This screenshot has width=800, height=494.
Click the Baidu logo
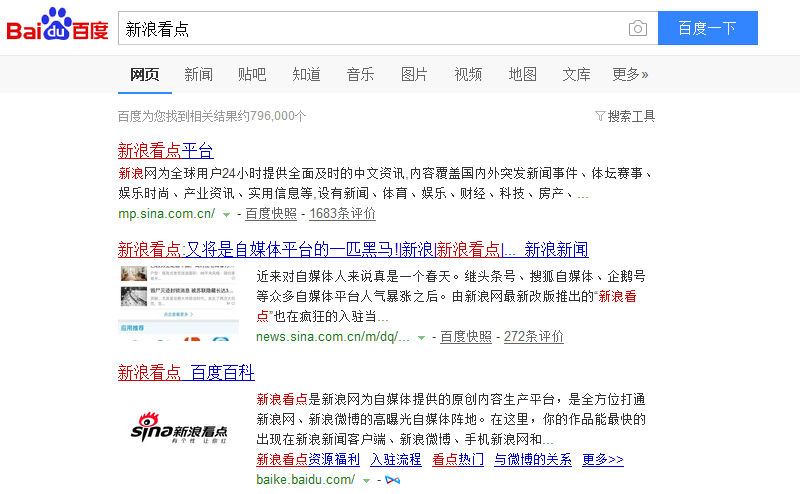57,24
